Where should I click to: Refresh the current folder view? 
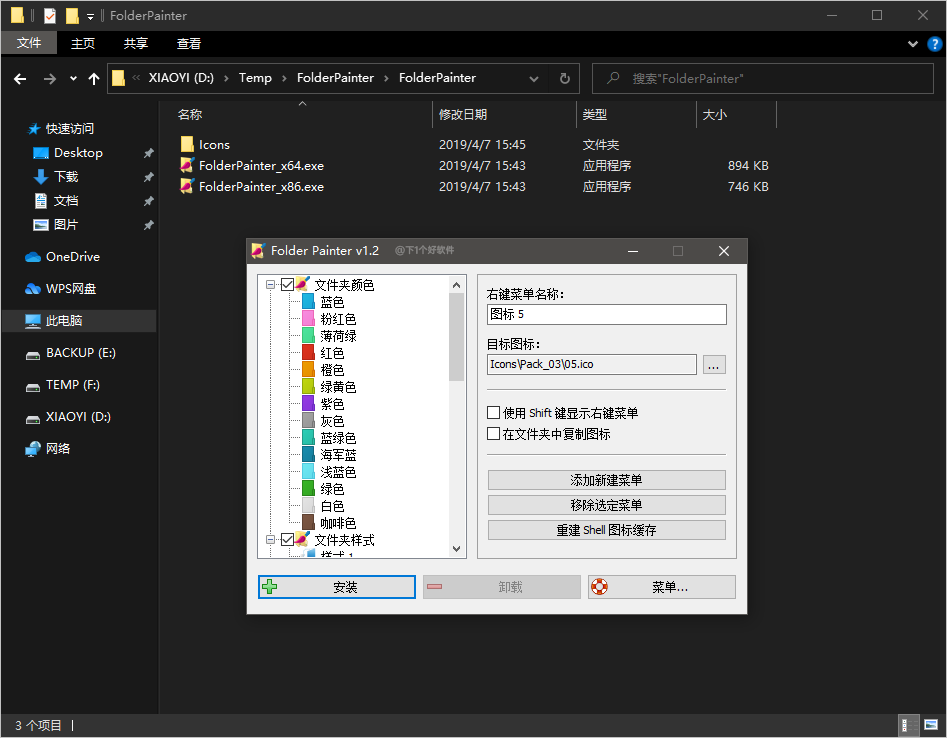click(x=564, y=79)
